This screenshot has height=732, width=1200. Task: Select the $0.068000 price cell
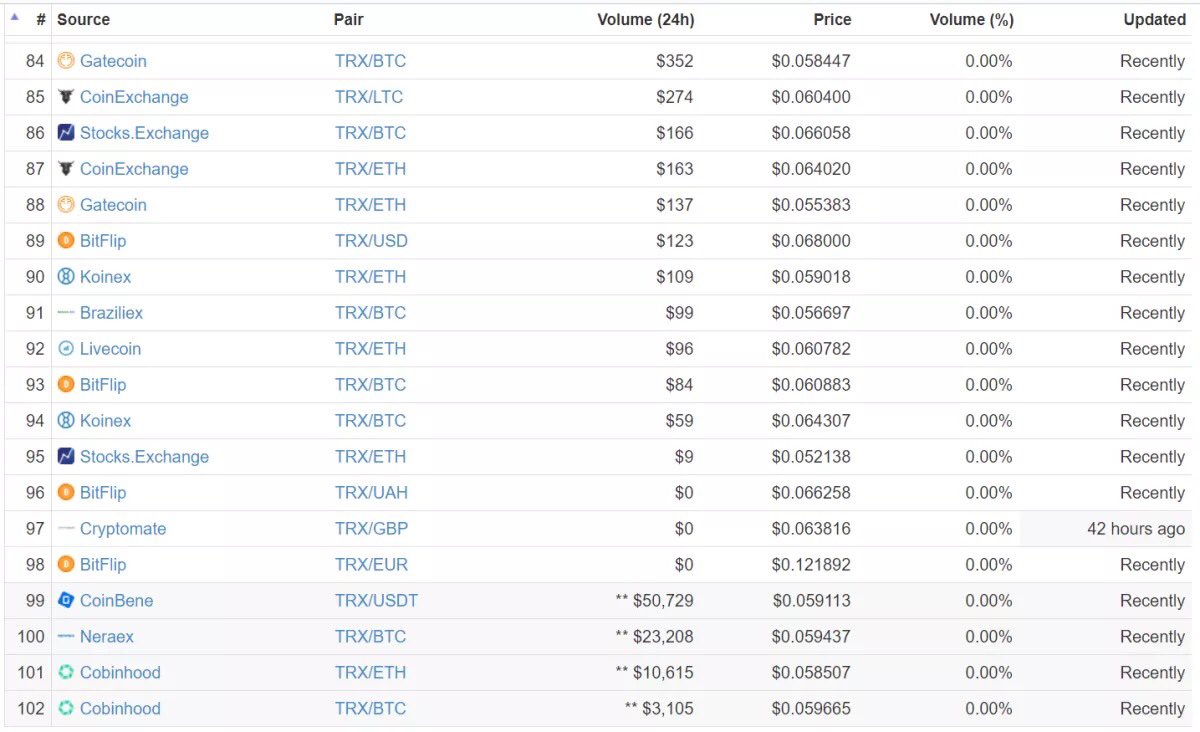[x=811, y=241]
